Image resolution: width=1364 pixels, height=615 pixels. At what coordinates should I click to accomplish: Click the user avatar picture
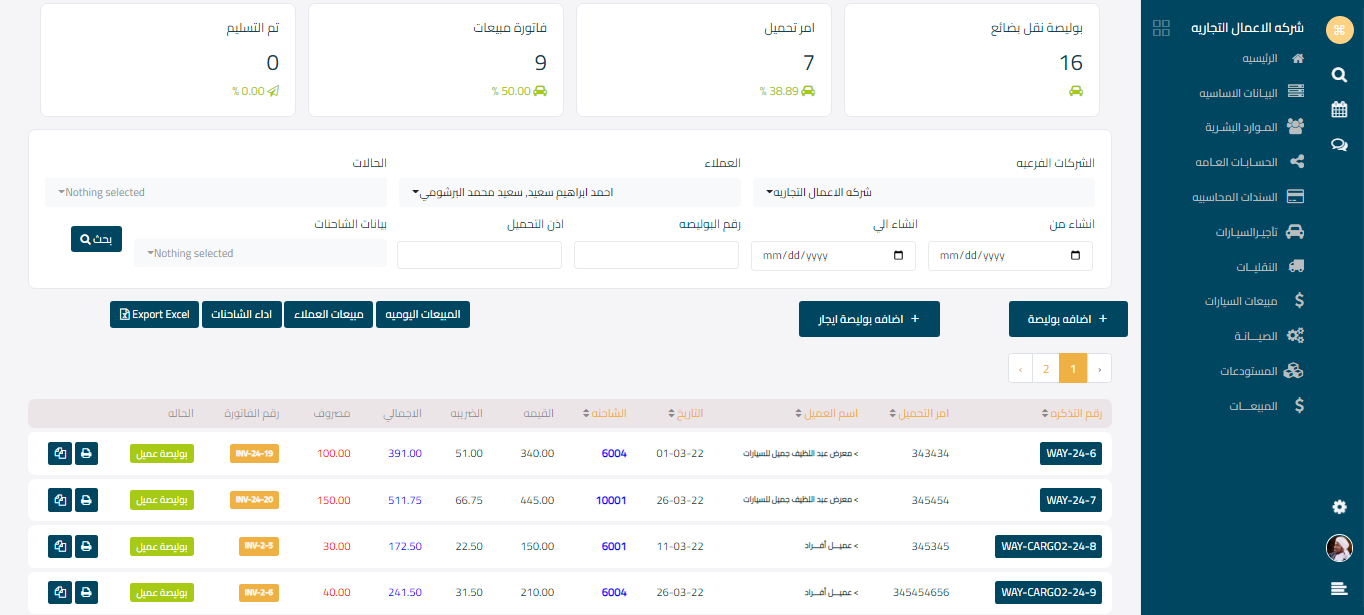(1339, 548)
